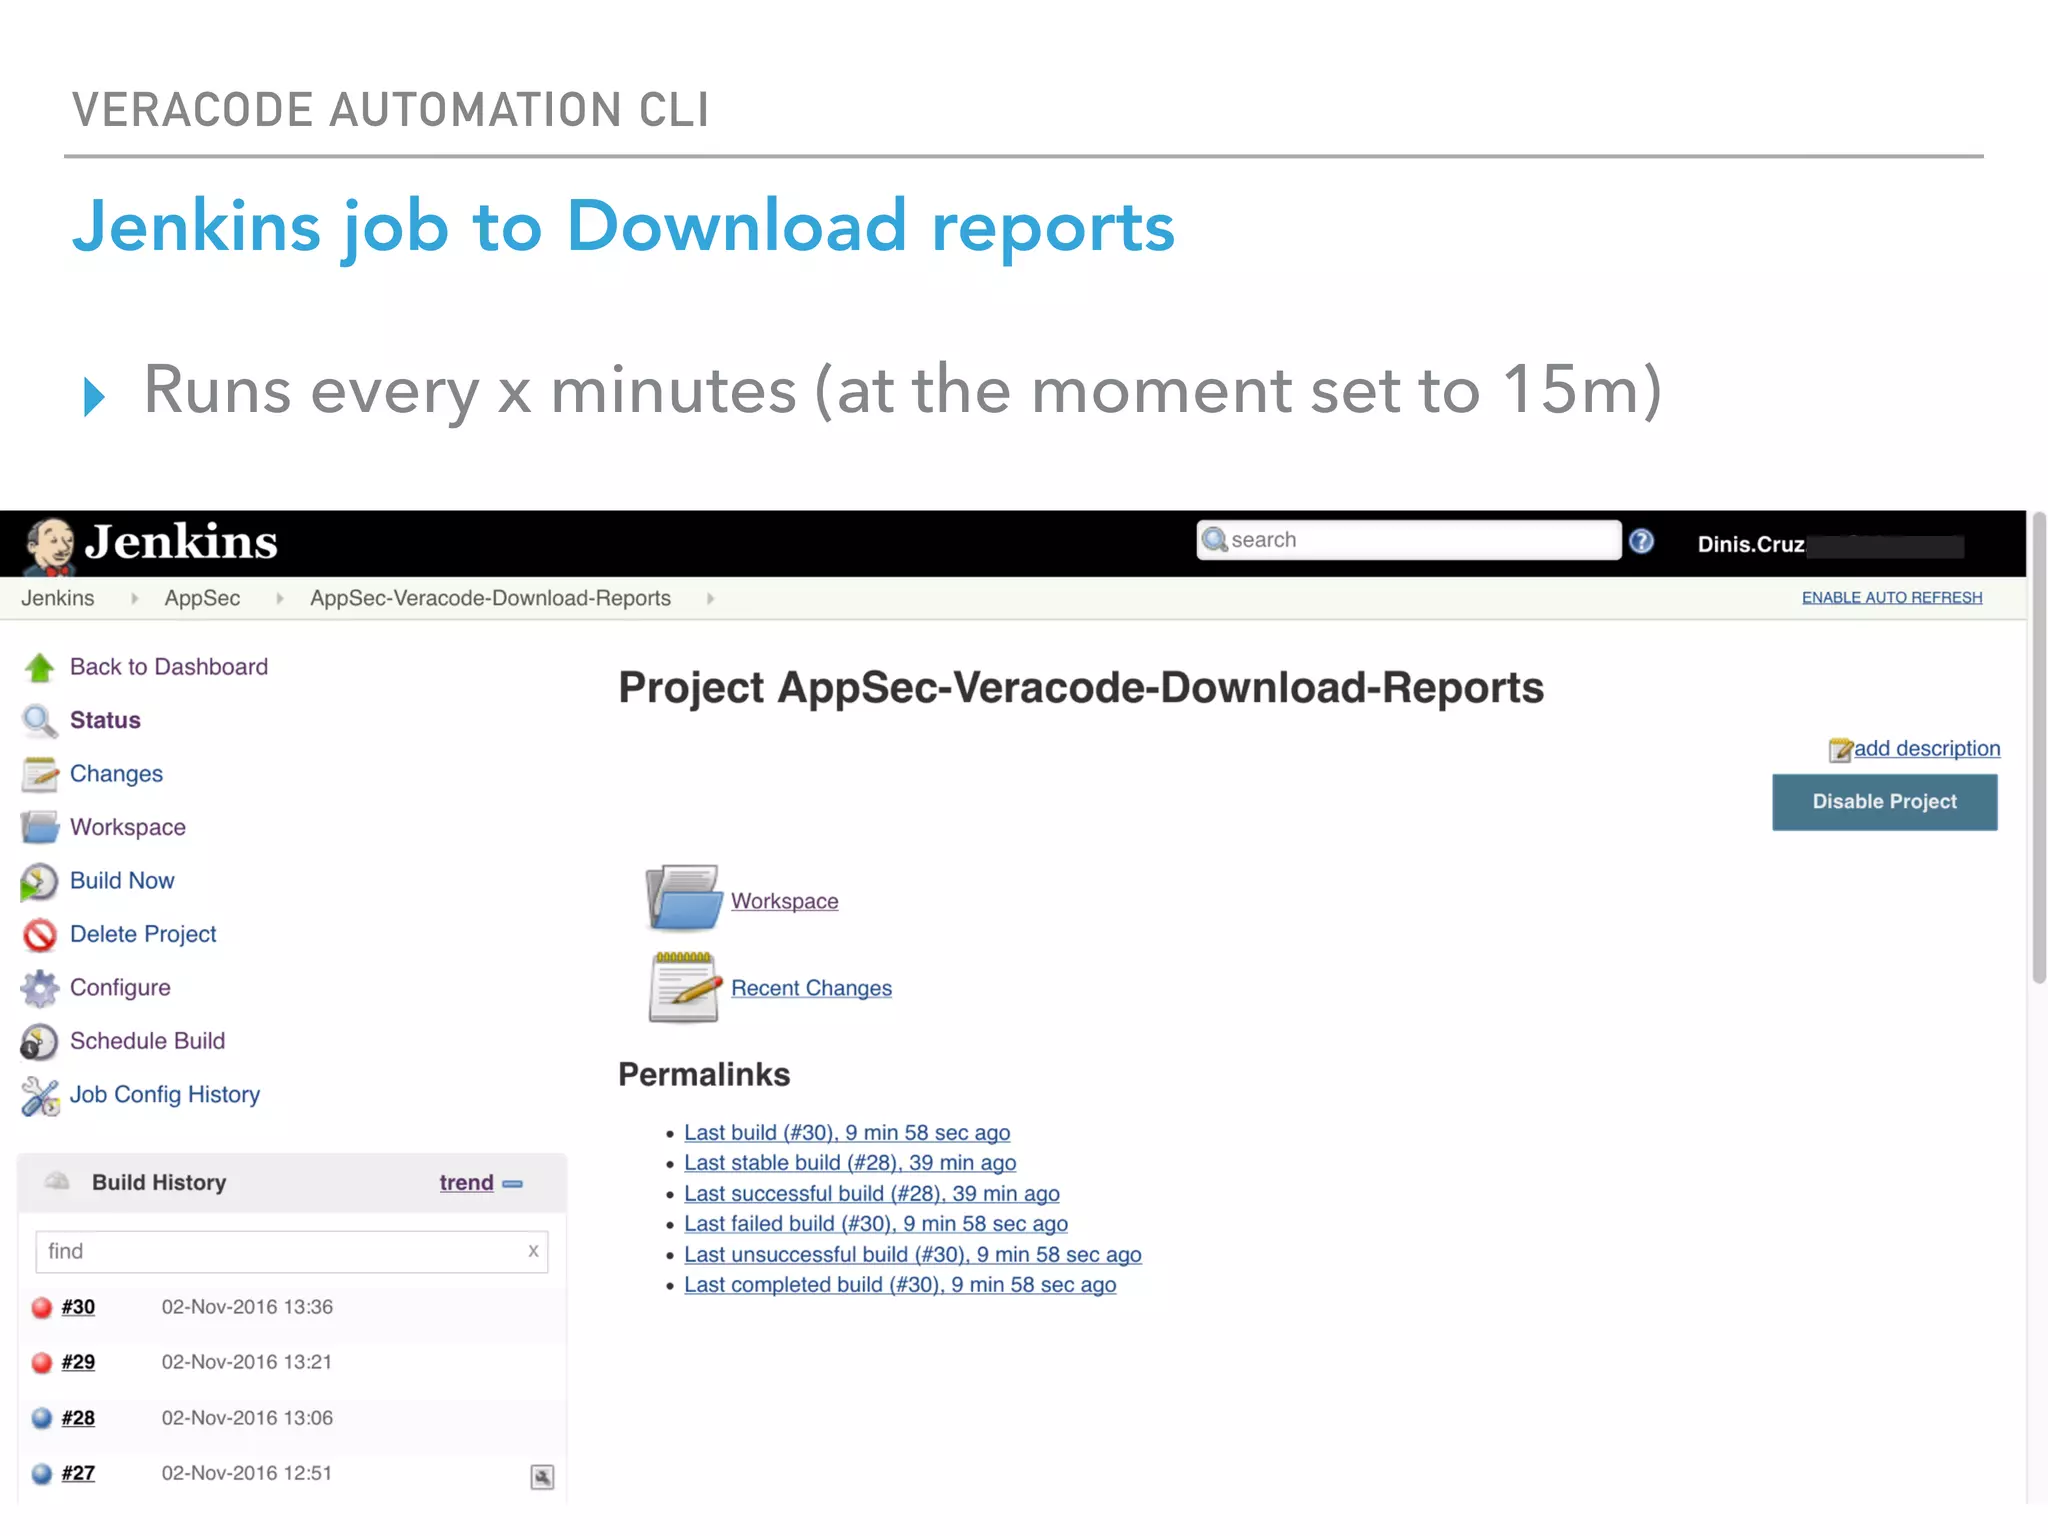The image size is (2048, 1536).
Task: Open the AppSec-Veracode-Download-Reports breadcrumb
Action: (490, 598)
